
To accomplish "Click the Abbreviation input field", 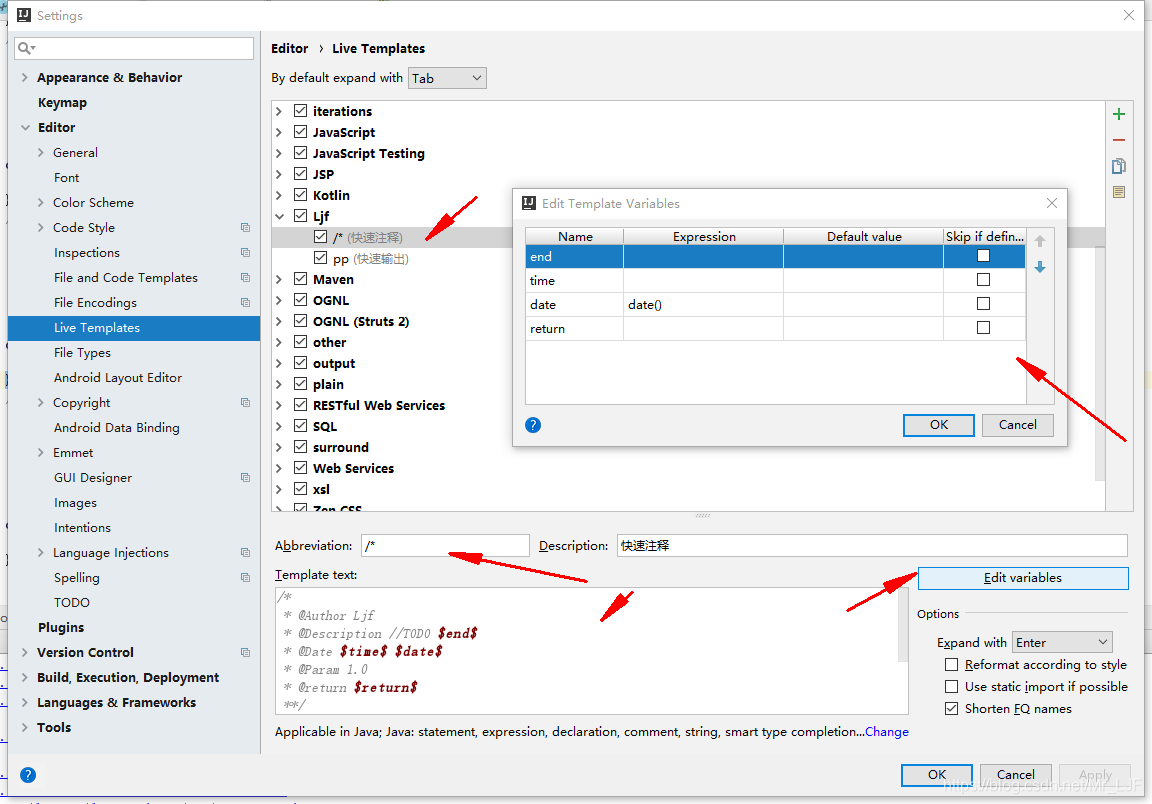I will pyautogui.click(x=445, y=545).
